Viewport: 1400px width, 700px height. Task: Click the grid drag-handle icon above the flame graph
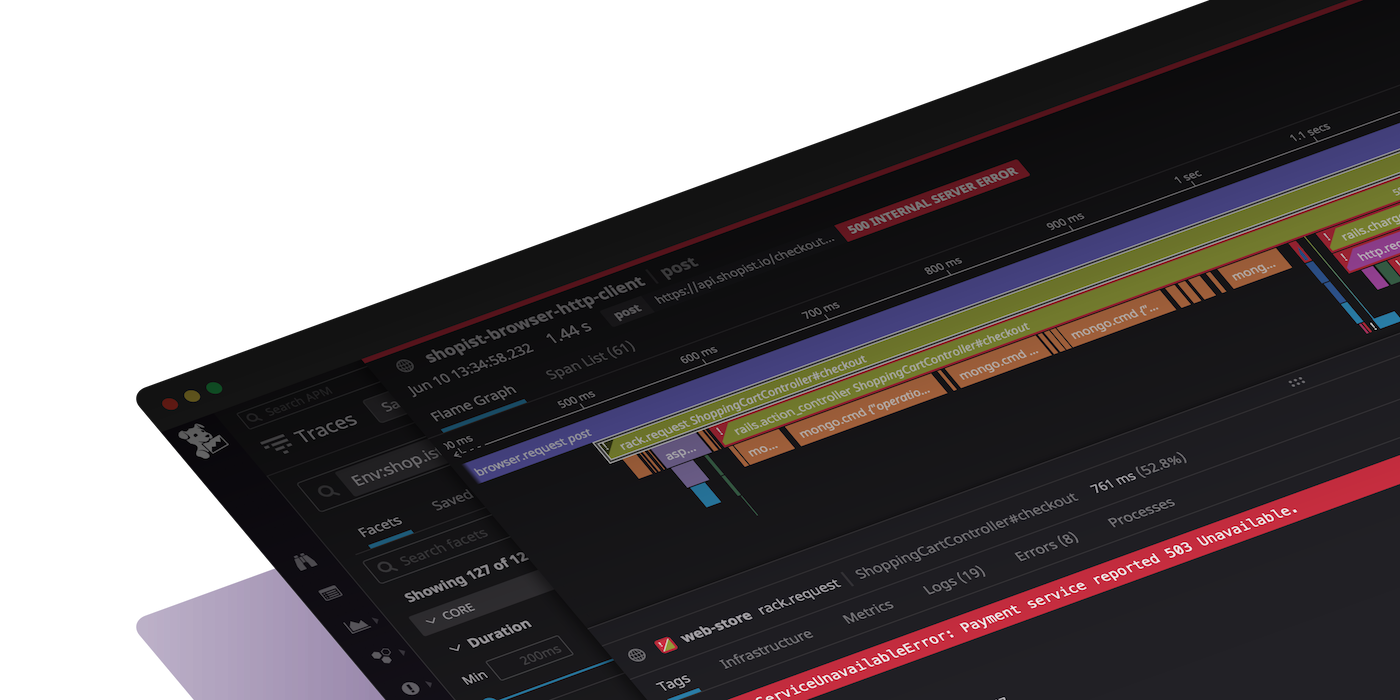1297,382
